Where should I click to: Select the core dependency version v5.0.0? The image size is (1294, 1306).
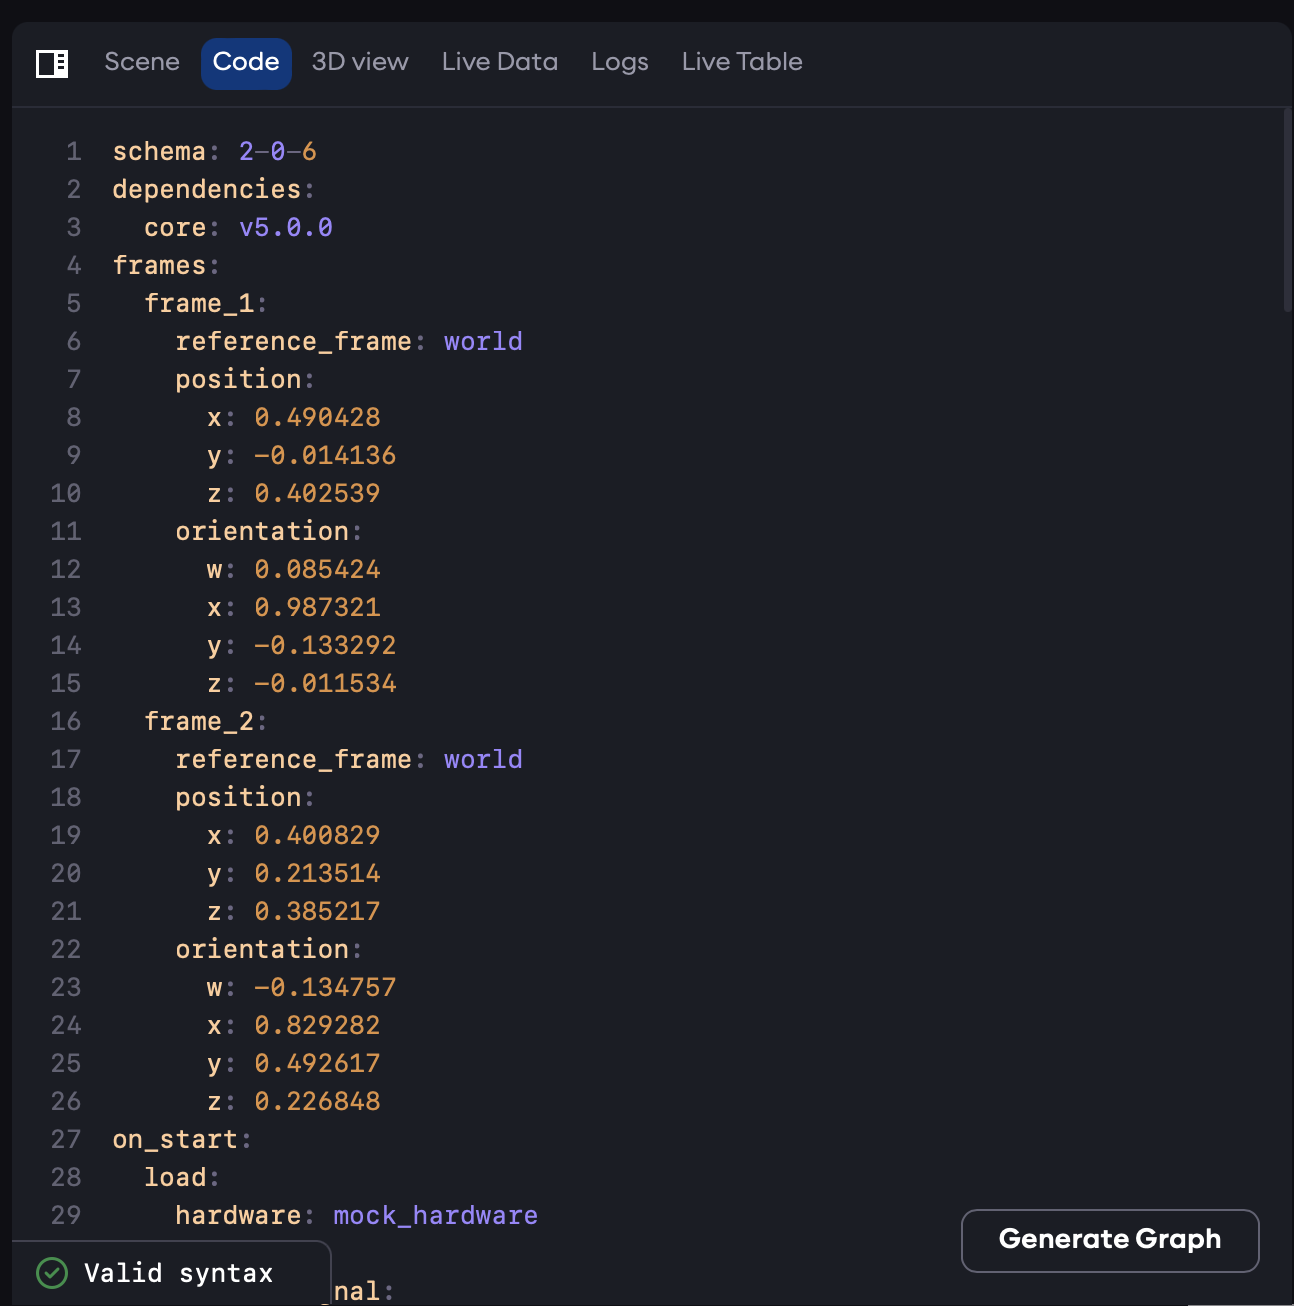pyautogui.click(x=286, y=227)
